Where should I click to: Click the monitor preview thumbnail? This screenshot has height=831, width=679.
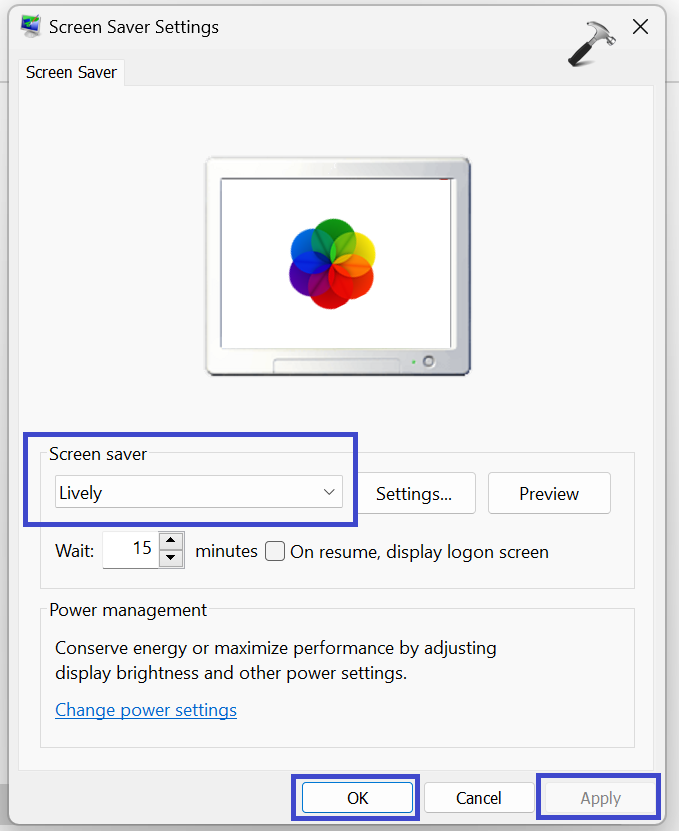(338, 265)
